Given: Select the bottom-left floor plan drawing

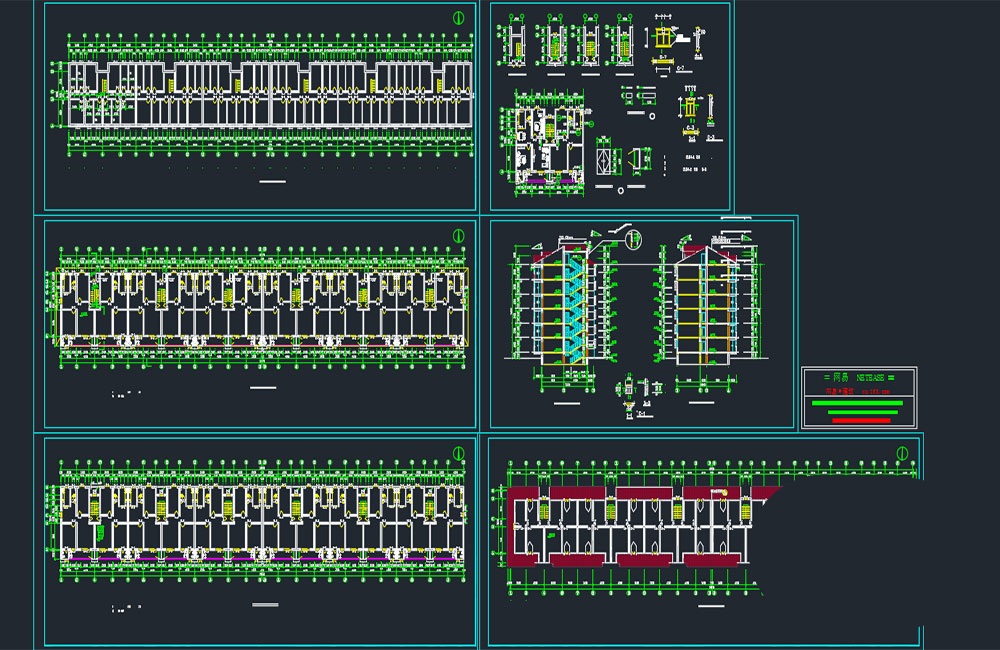Looking at the screenshot, I should click(261, 521).
